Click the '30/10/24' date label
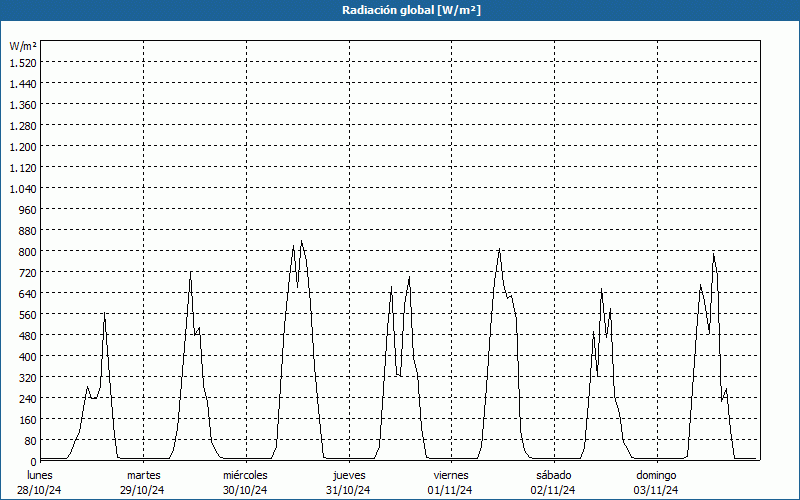Screen dimensions: 800x500 [x=245, y=490]
